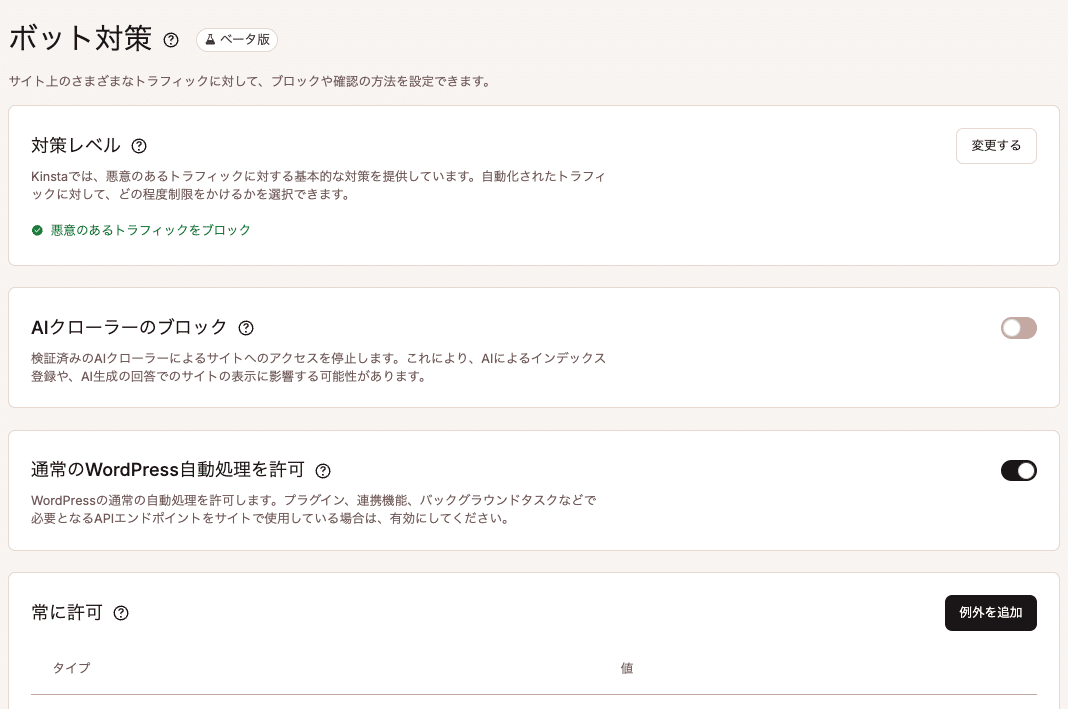Screen dimensions: 1068x709
Task: Click the 対策レベル heading
Action: [x=76, y=146]
